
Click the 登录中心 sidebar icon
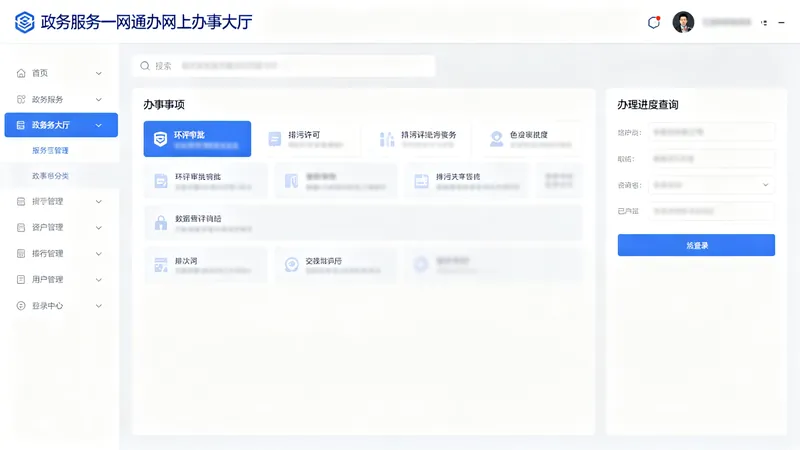(21, 306)
